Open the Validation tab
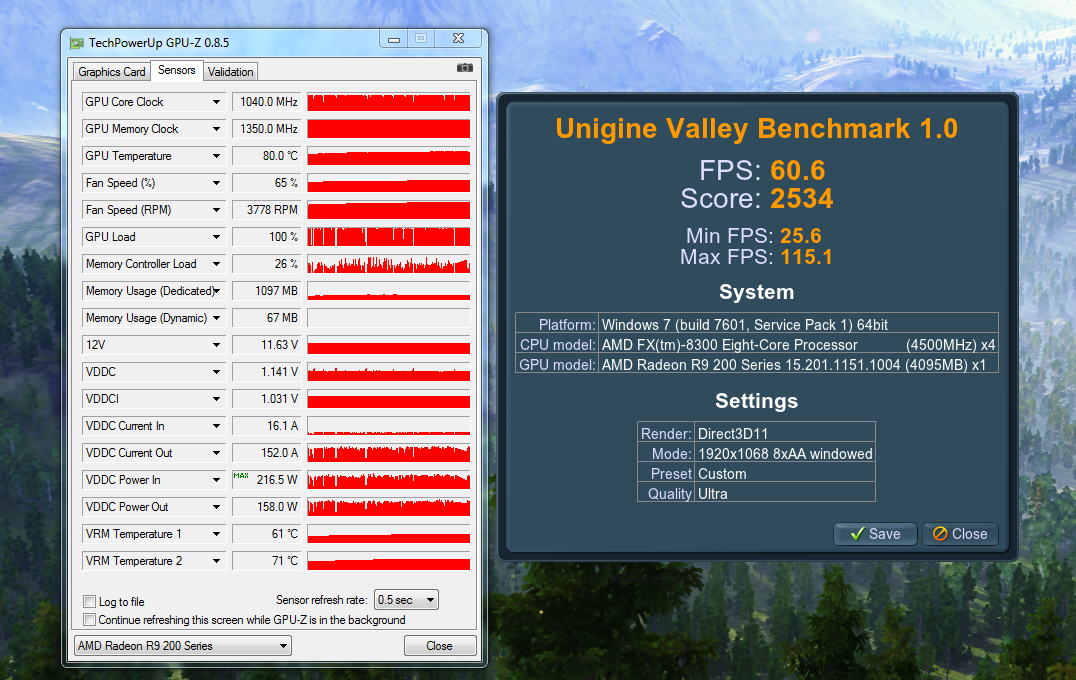Image resolution: width=1076 pixels, height=680 pixels. (x=231, y=71)
